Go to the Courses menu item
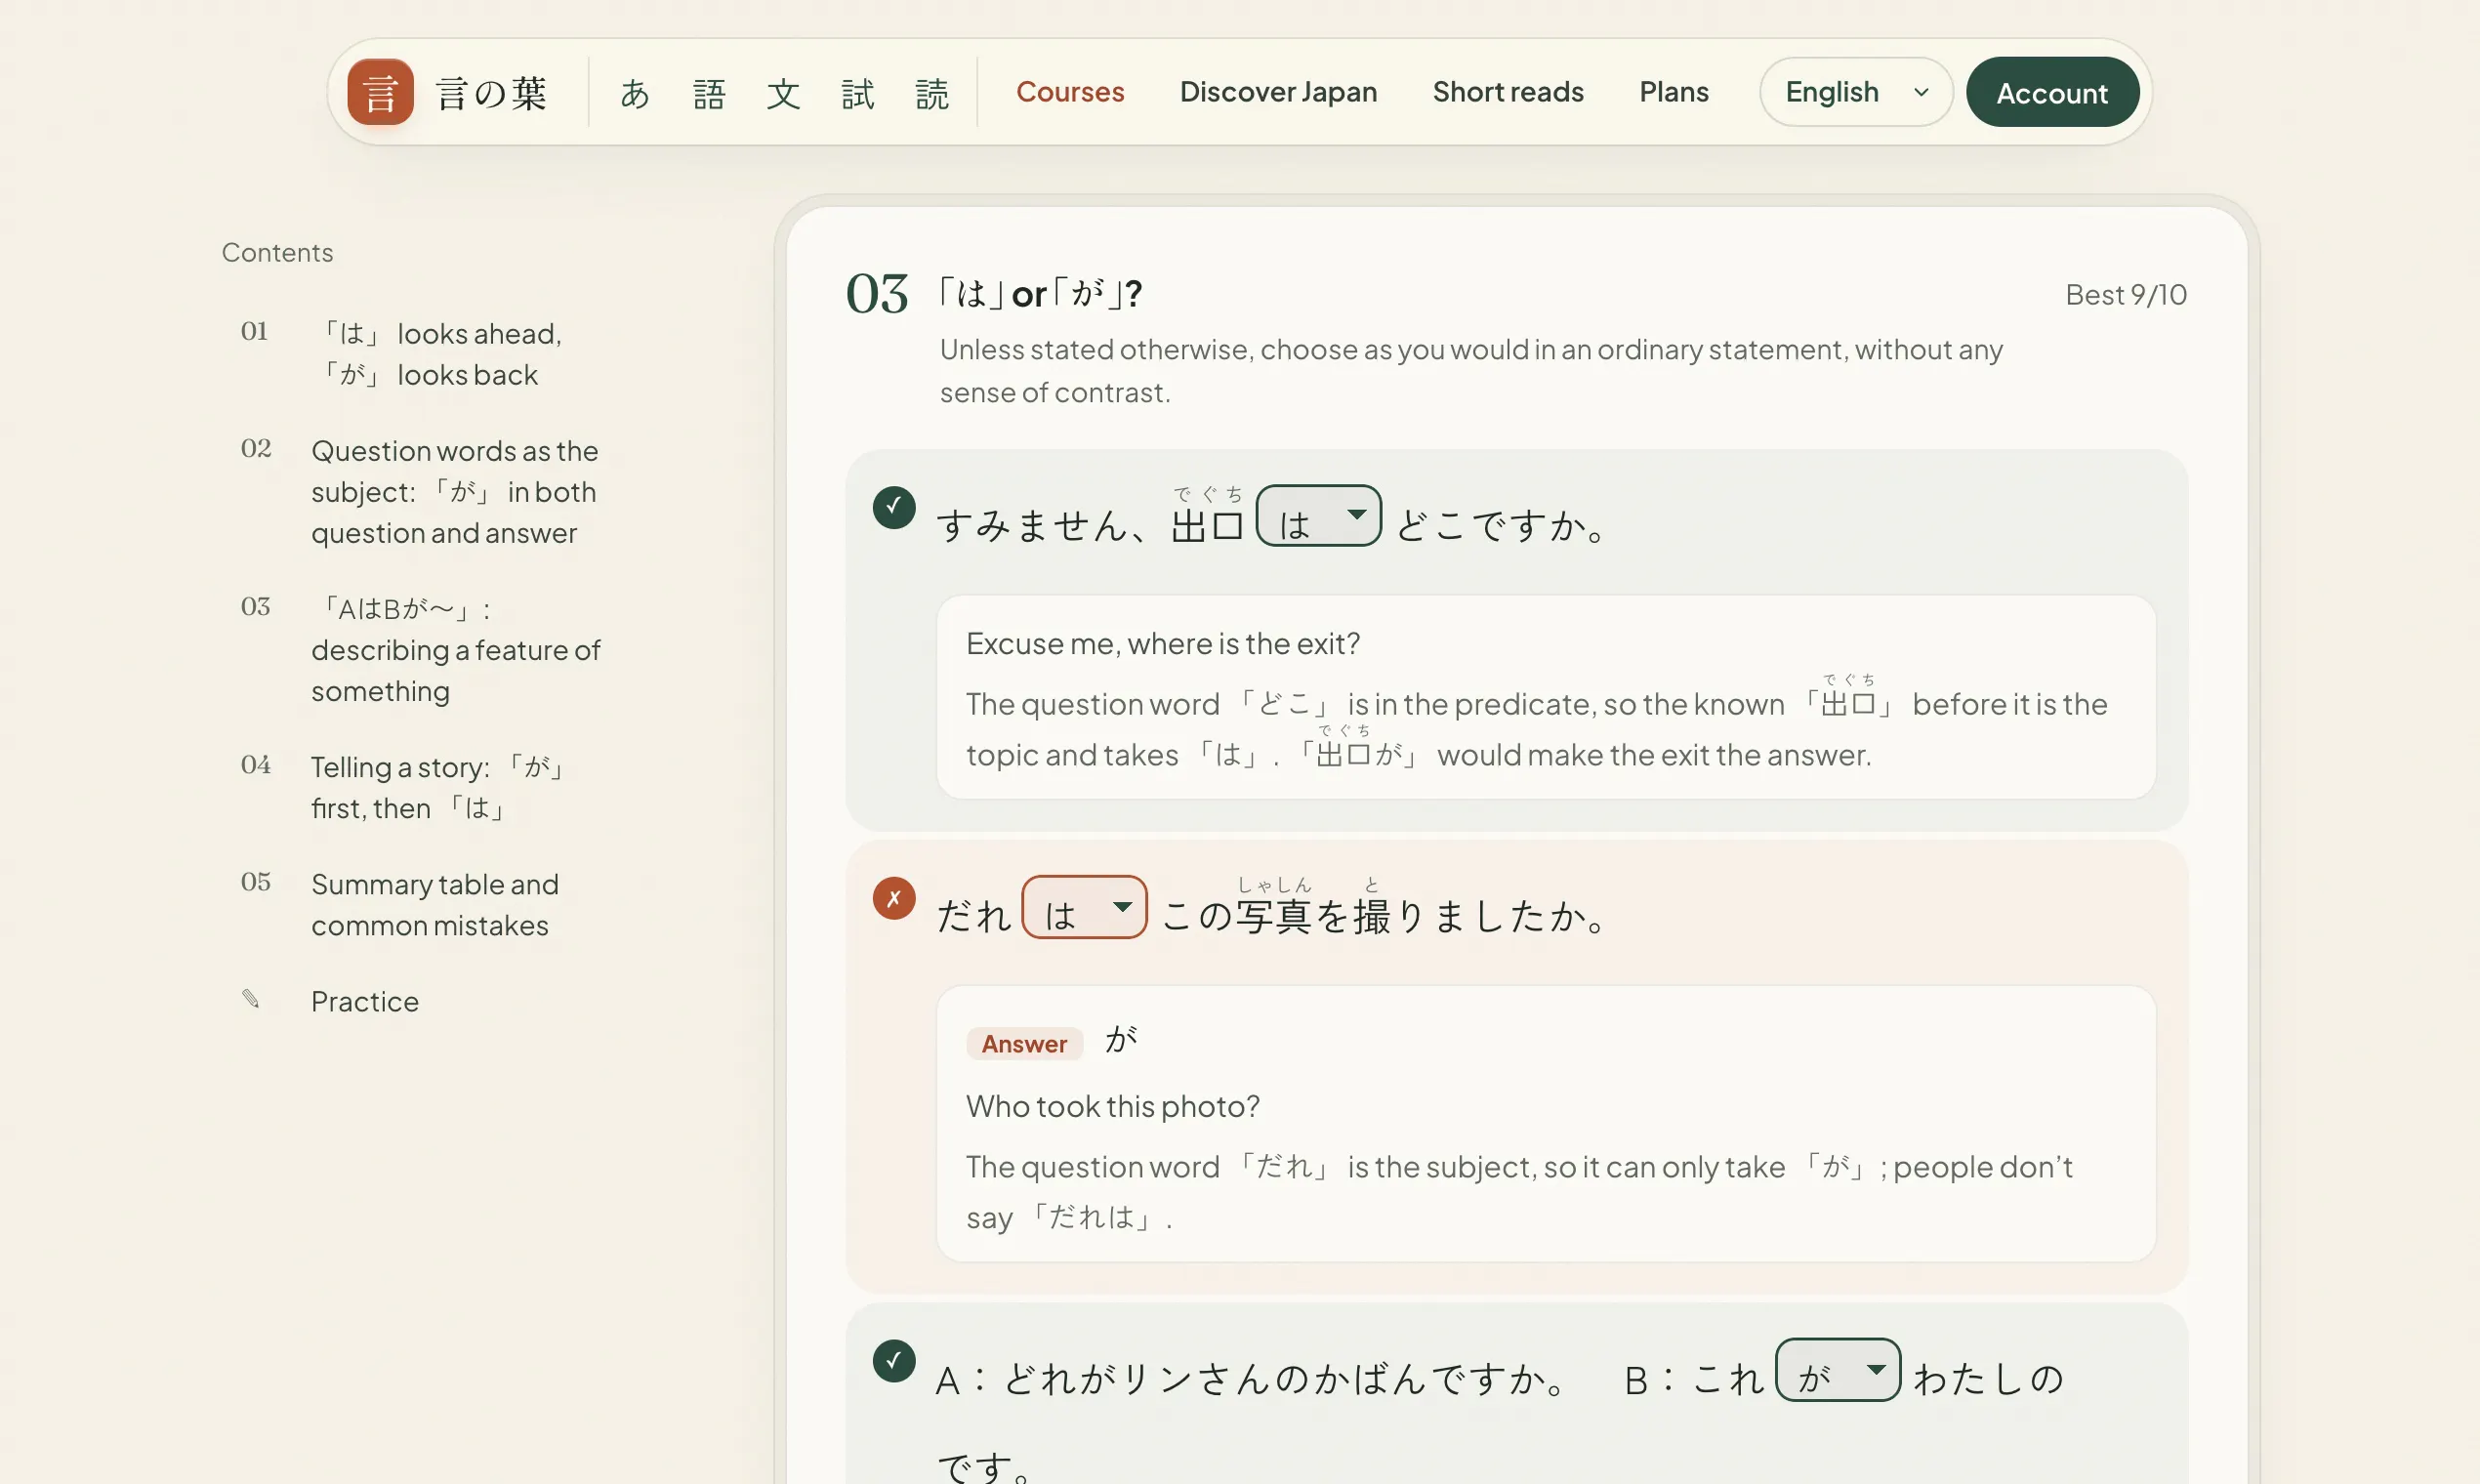Screen dimensions: 2480x1484 pos(1070,92)
